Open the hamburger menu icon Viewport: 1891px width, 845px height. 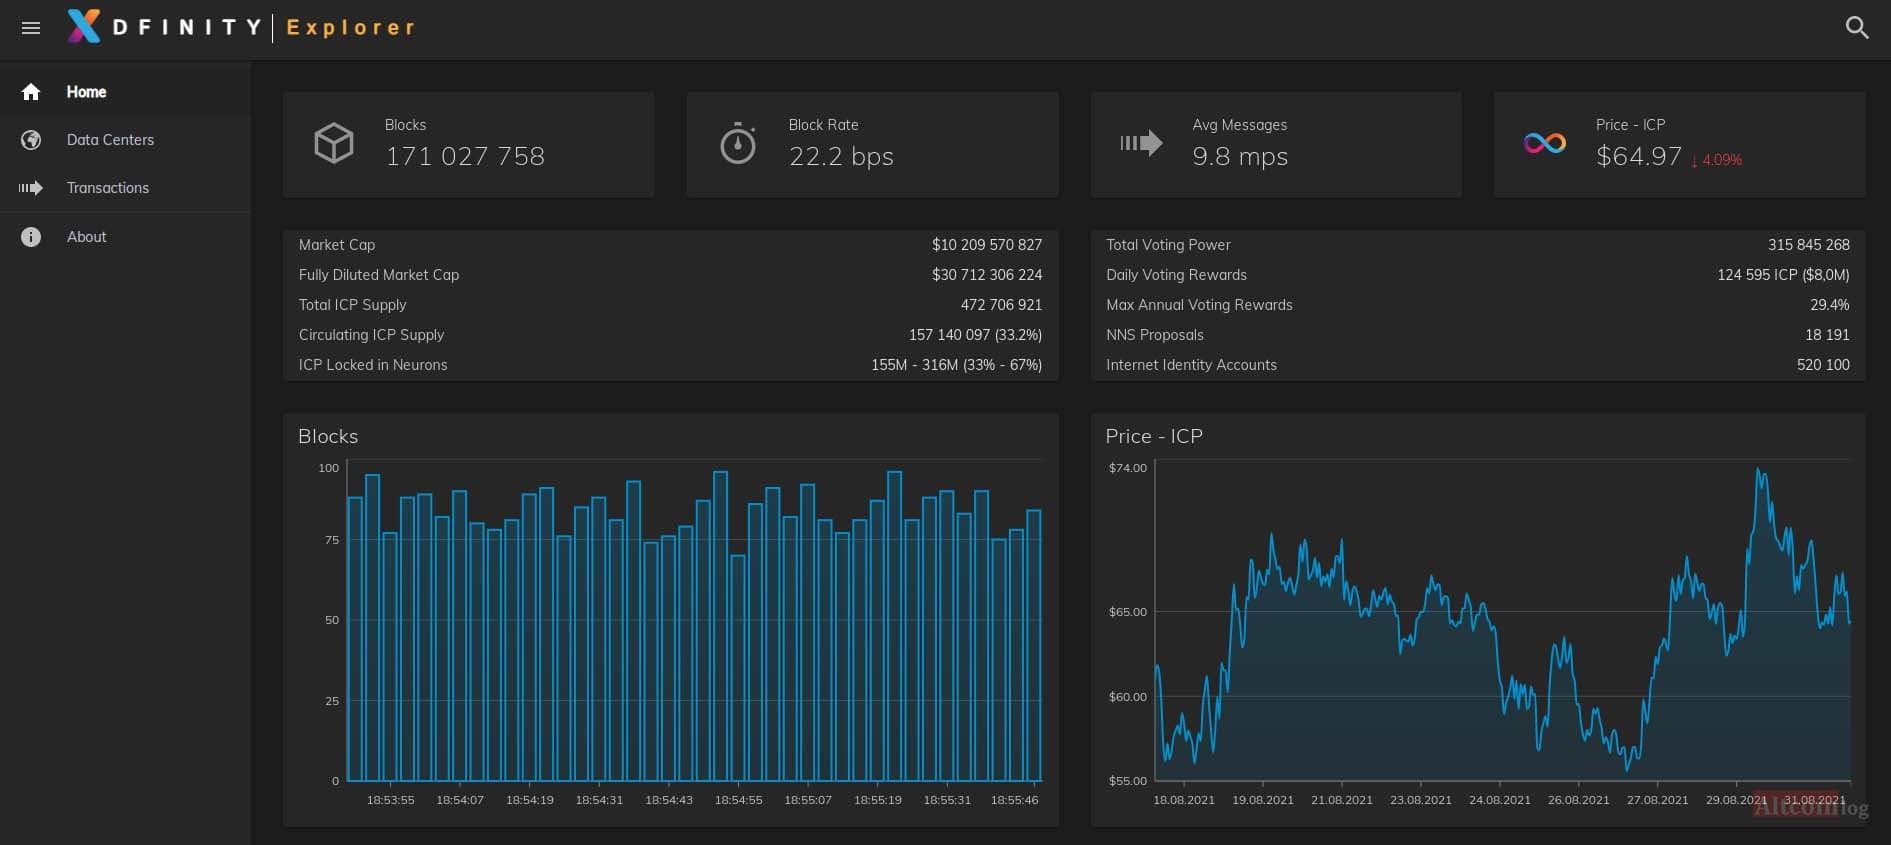pyautogui.click(x=31, y=28)
